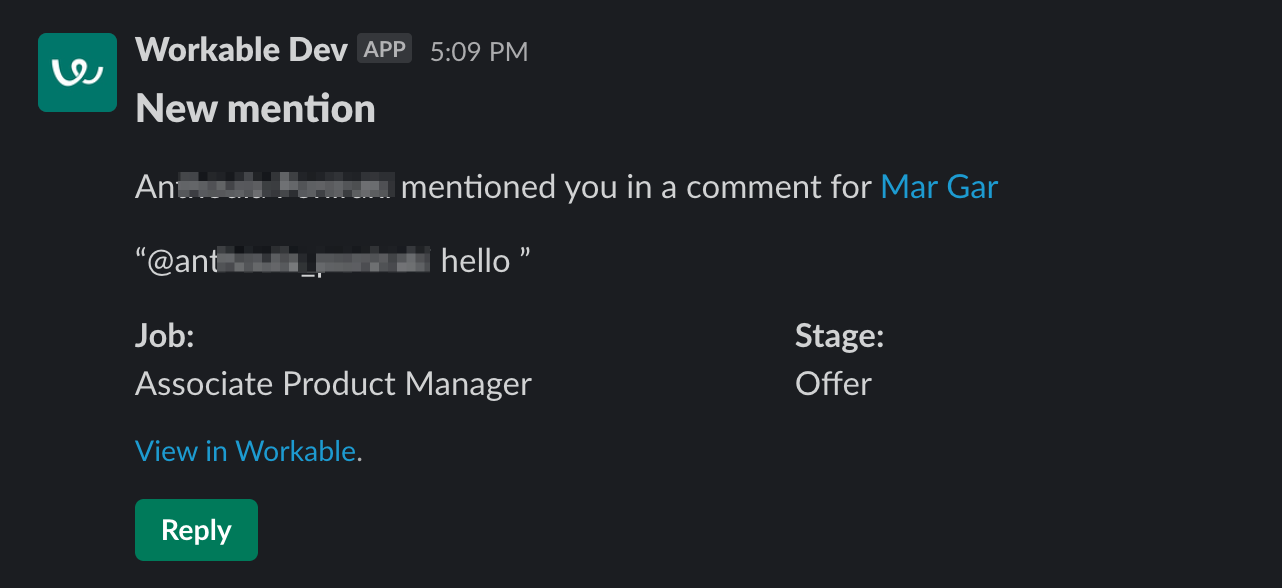The image size is (1282, 588).
Task: Click the Stage: field label
Action: coord(840,336)
